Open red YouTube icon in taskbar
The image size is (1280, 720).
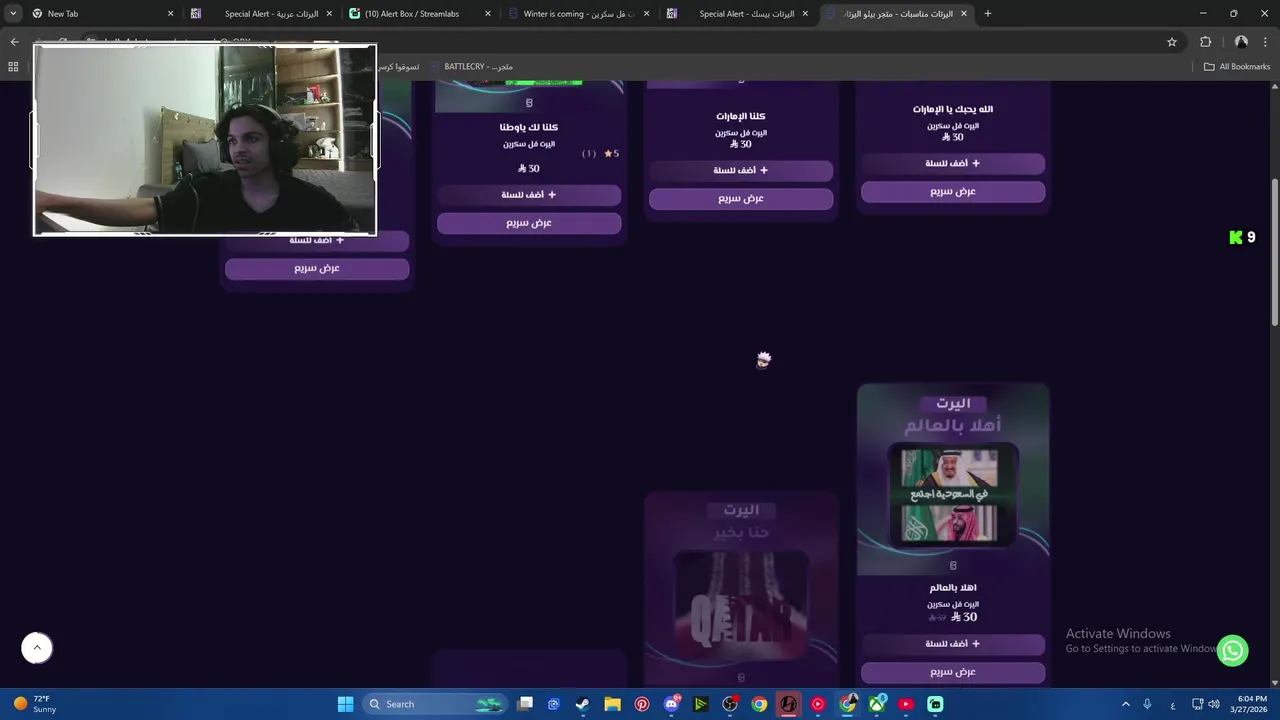coord(906,704)
